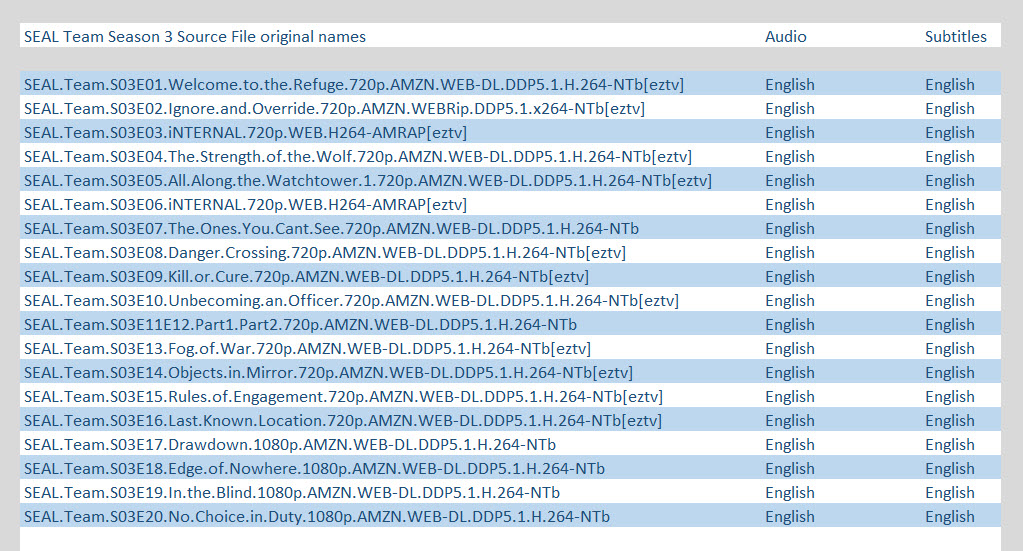
Task: Click the Audio 'English' cell for S03E20
Action: point(789,517)
